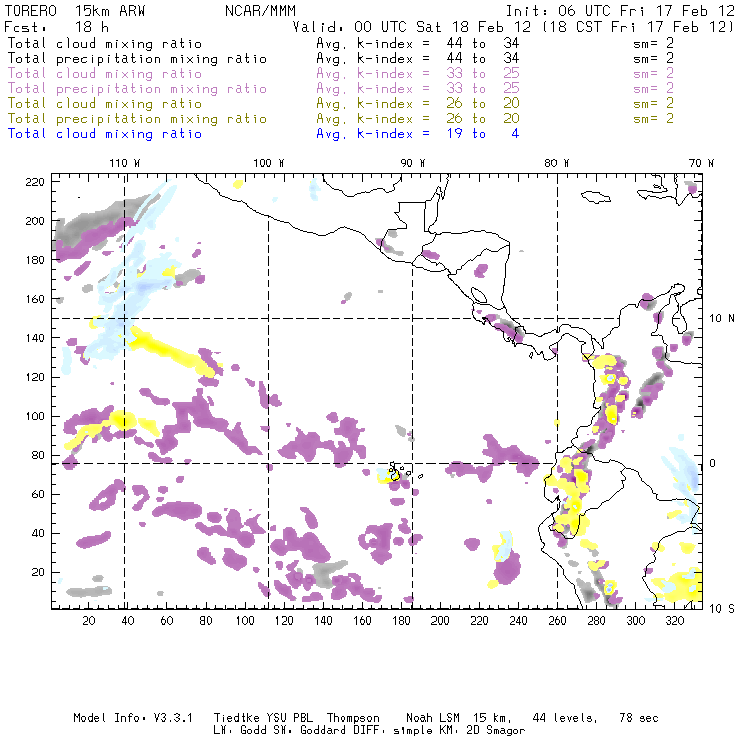Select "Avg. k-index =" in the blue legend row
This screenshot has height=740, width=740.
click(x=373, y=134)
